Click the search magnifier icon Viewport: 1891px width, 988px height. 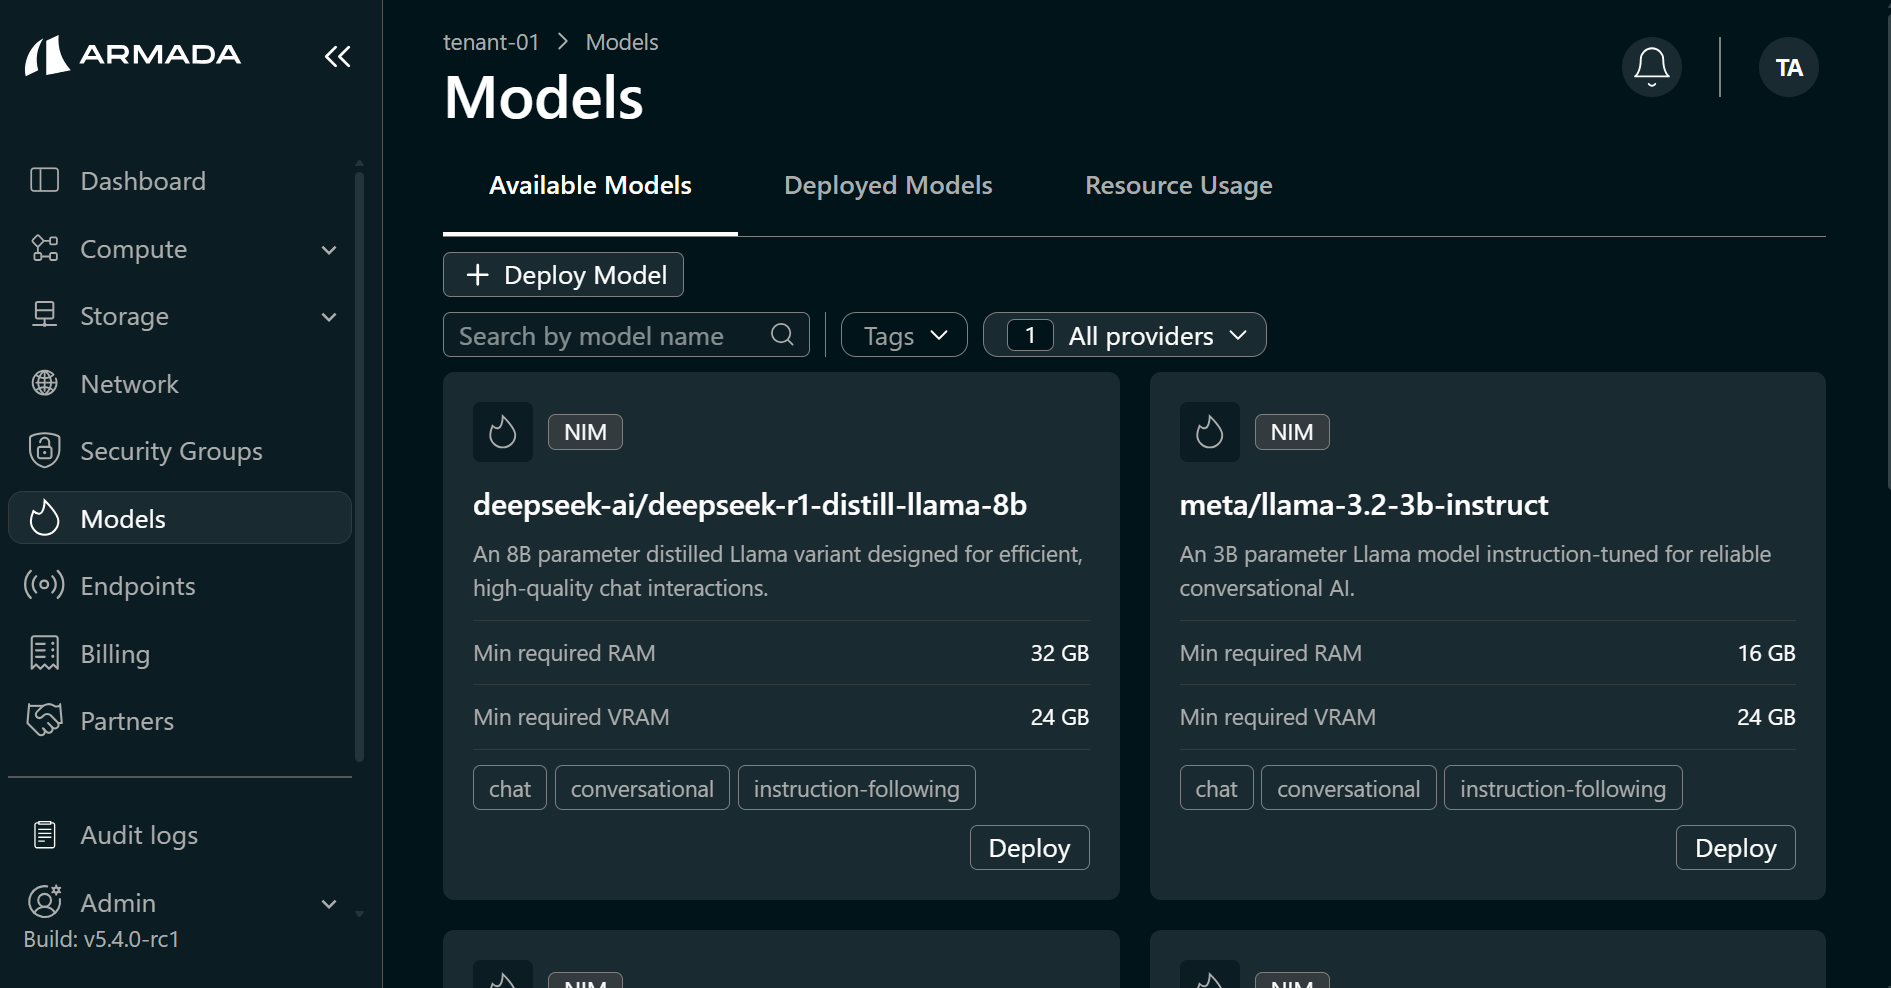782,334
